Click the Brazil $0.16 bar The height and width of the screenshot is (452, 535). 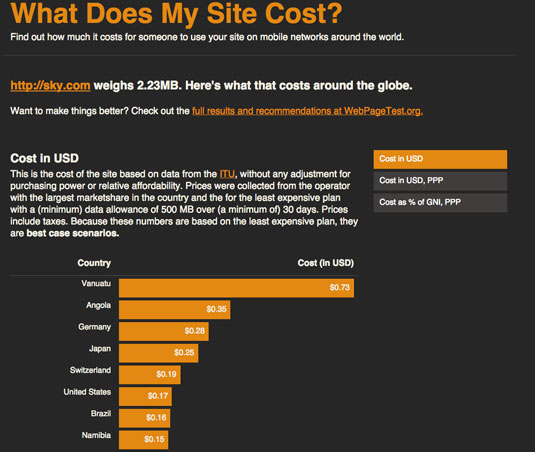(x=144, y=418)
